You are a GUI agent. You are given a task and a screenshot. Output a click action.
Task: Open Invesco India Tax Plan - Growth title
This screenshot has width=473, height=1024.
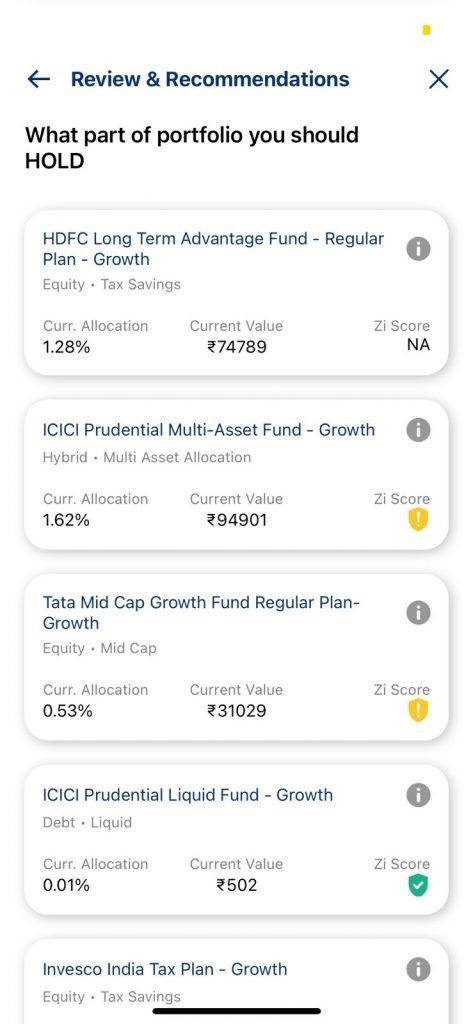click(x=165, y=969)
